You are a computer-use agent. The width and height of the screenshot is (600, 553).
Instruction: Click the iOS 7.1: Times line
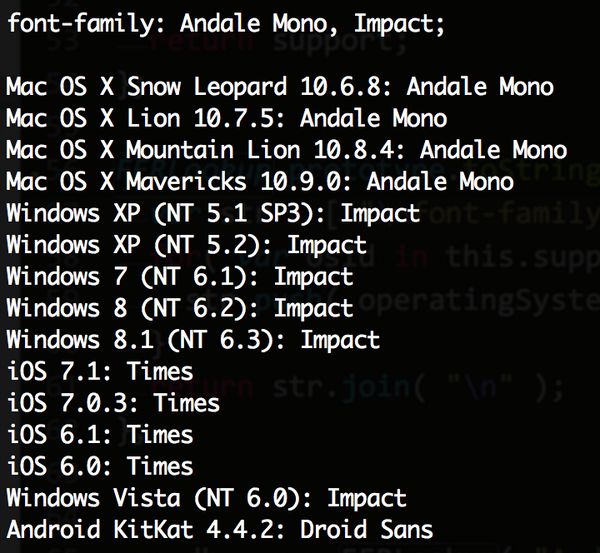click(x=99, y=371)
